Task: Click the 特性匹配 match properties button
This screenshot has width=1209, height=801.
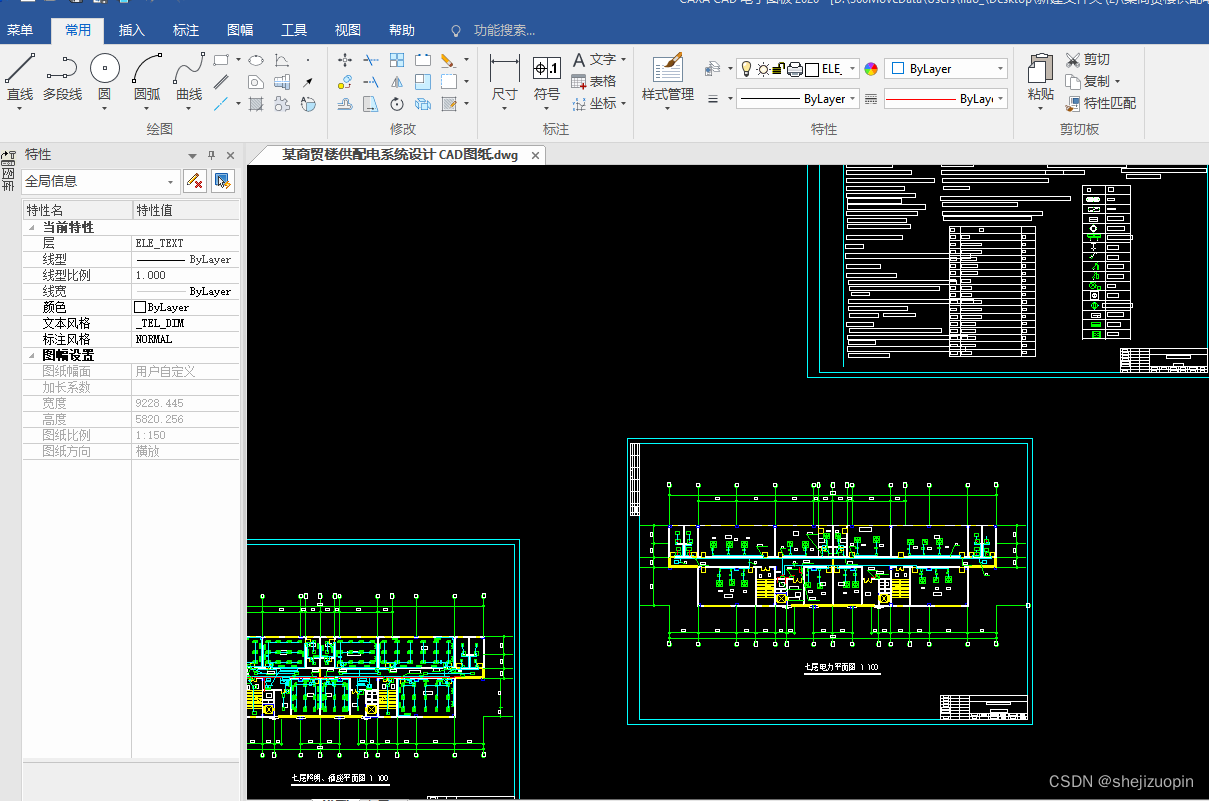Action: [1101, 103]
